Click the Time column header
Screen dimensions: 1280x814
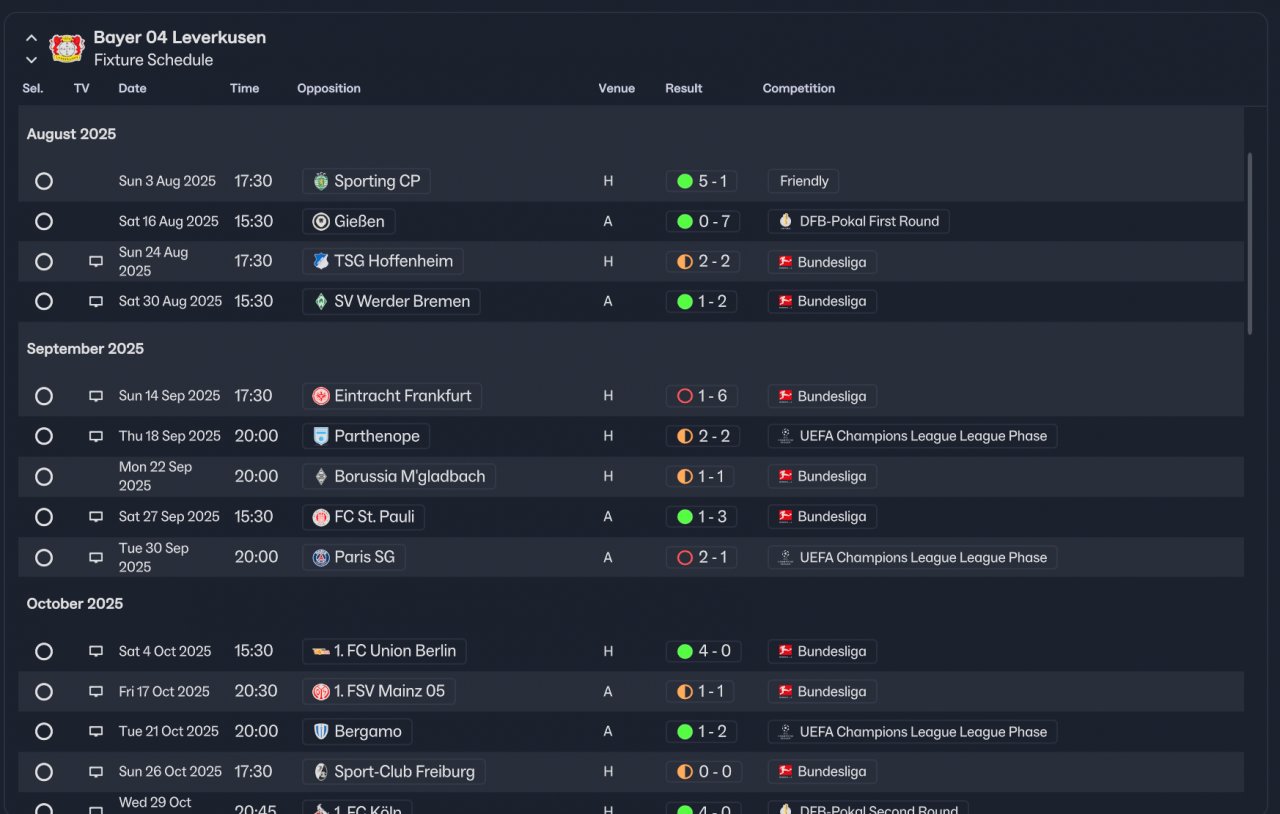pyautogui.click(x=244, y=88)
